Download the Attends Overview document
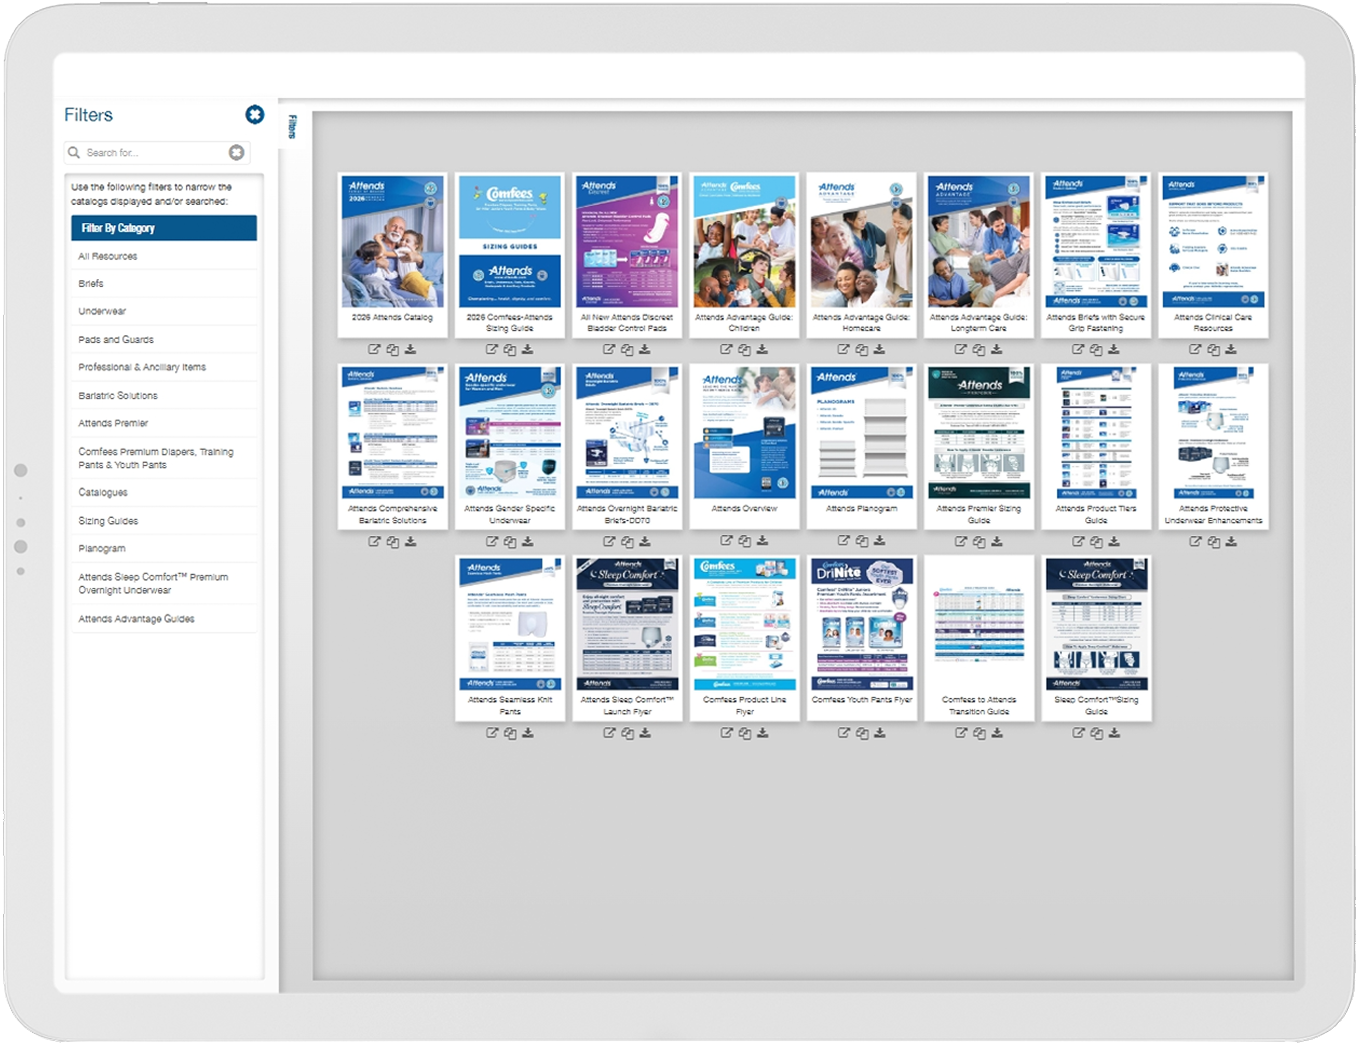1362x1047 pixels. point(763,542)
